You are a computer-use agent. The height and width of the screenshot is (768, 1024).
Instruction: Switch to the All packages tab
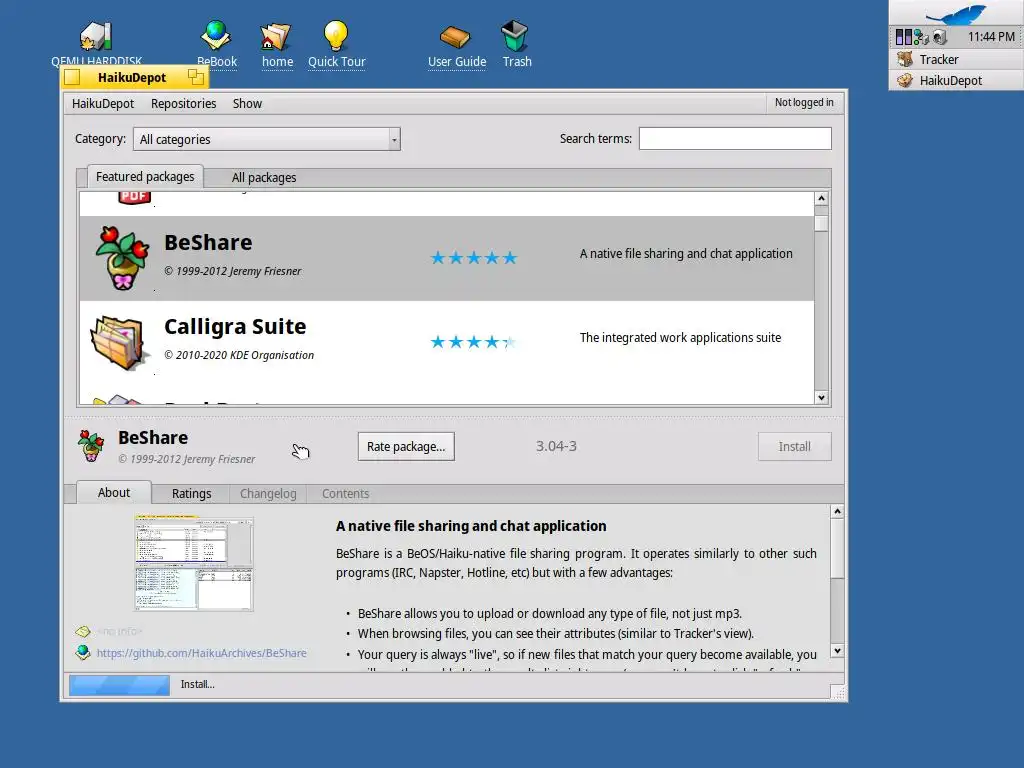pos(264,178)
